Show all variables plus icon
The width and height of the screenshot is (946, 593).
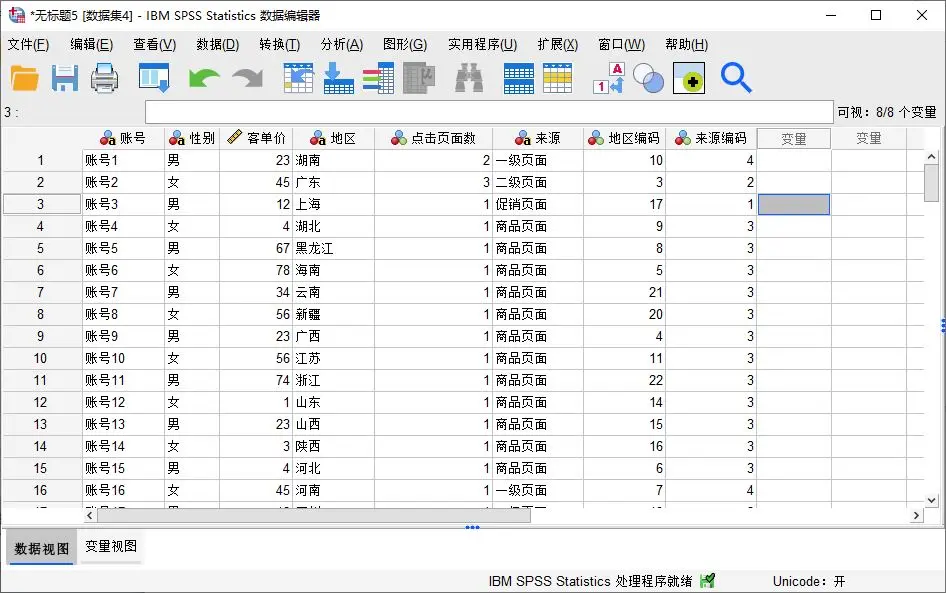click(x=689, y=78)
